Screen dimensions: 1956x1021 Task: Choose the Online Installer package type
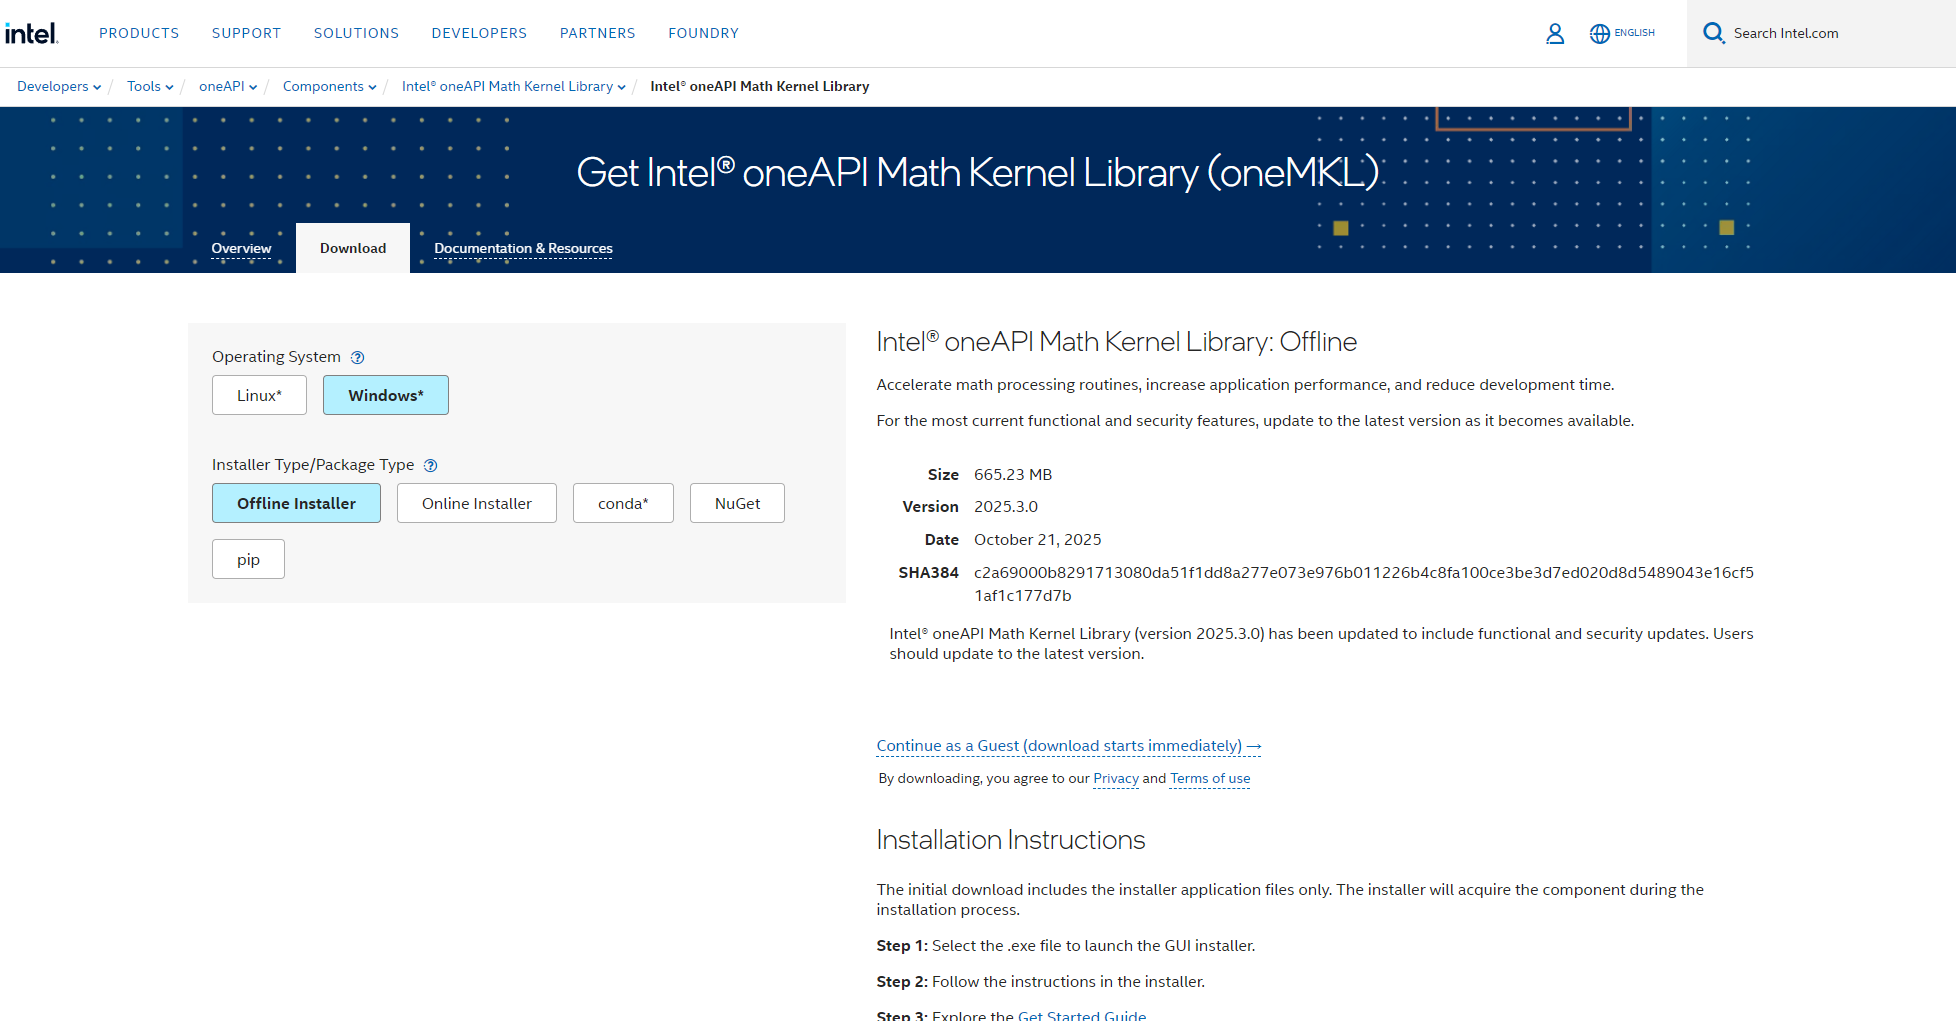(476, 503)
